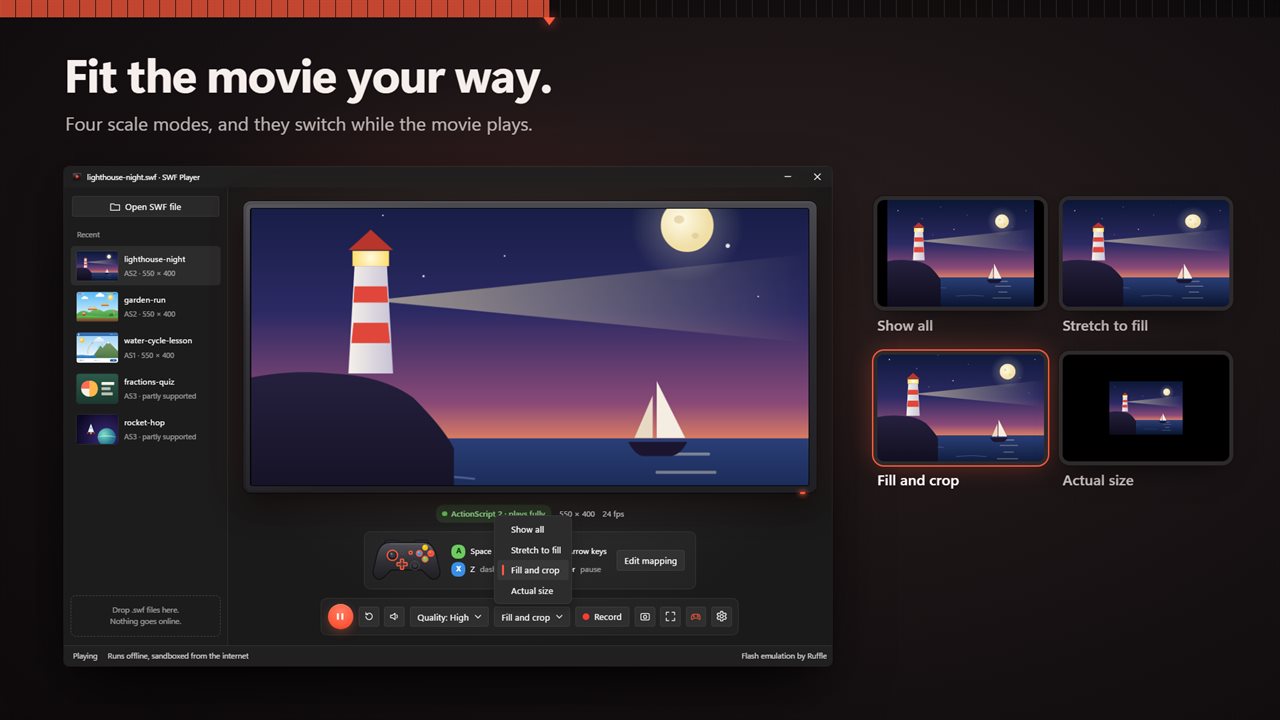
Task: Start recording with the Record button
Action: (x=602, y=617)
